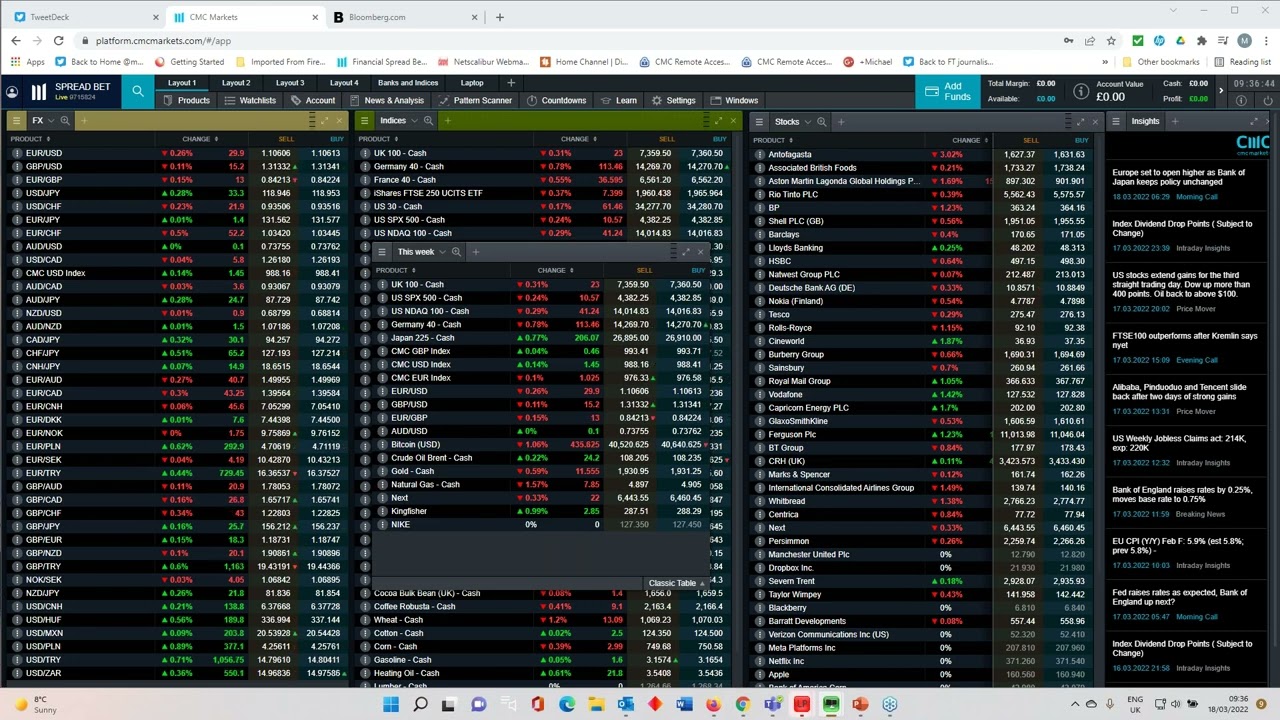Search within the Indices watchlist

428,121
